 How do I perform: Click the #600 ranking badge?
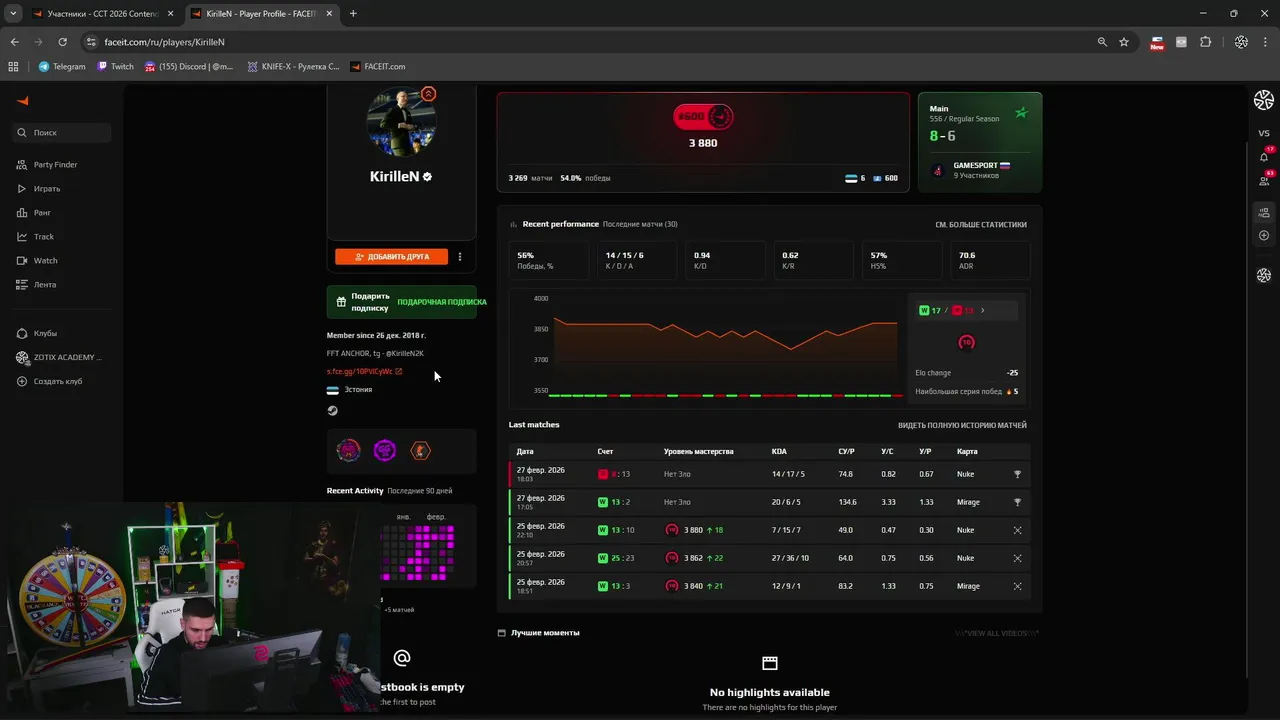703,117
